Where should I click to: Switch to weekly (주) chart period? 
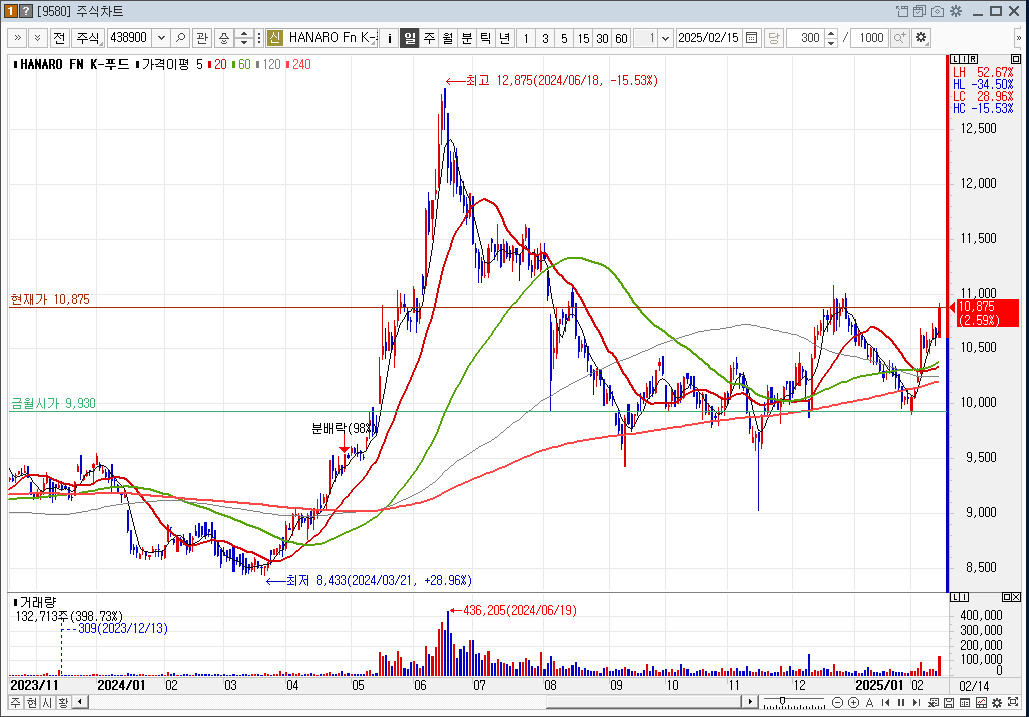(x=428, y=38)
